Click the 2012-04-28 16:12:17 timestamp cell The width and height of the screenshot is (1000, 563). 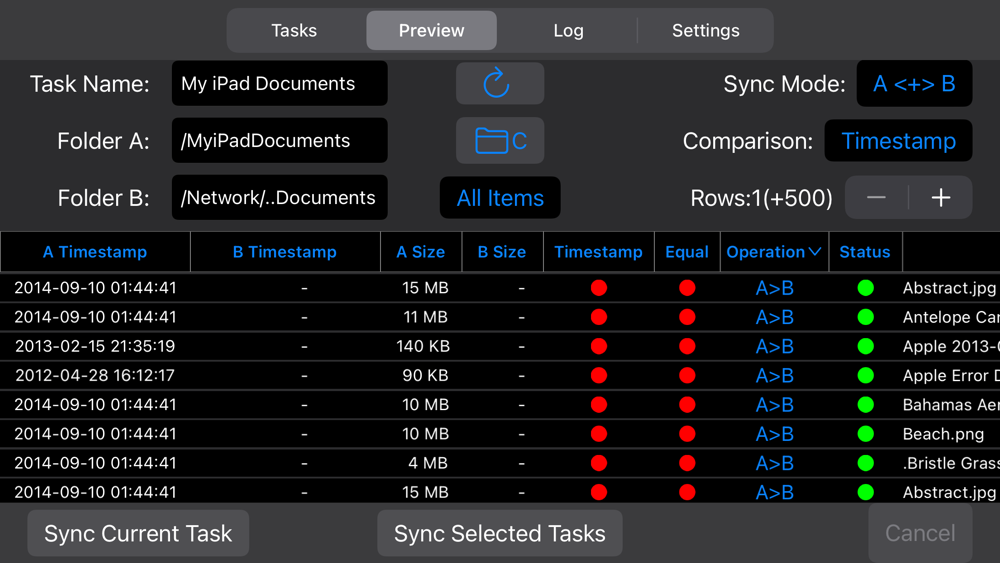[x=95, y=376]
